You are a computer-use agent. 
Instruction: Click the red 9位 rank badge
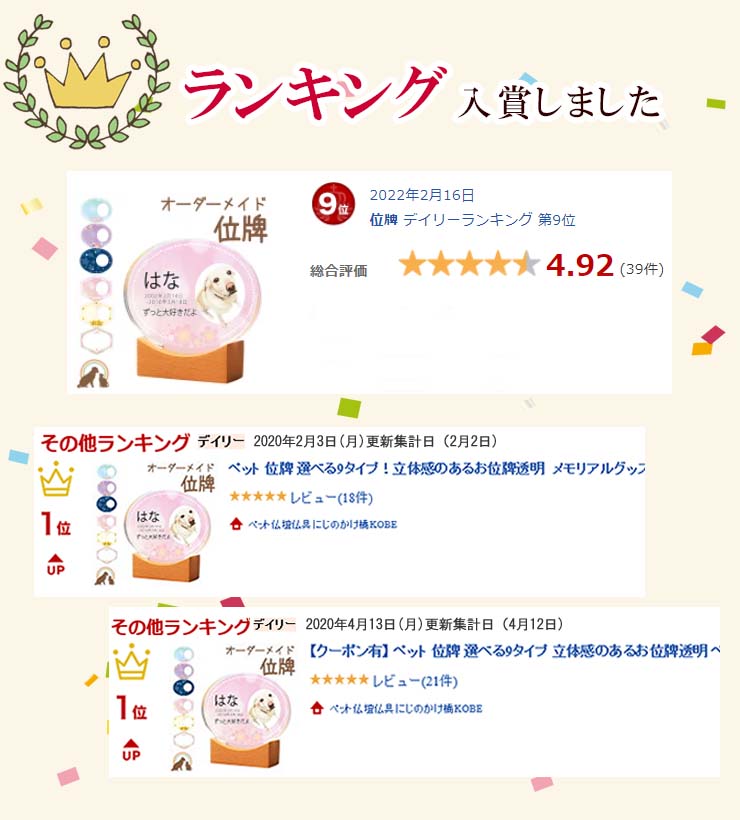coord(333,203)
